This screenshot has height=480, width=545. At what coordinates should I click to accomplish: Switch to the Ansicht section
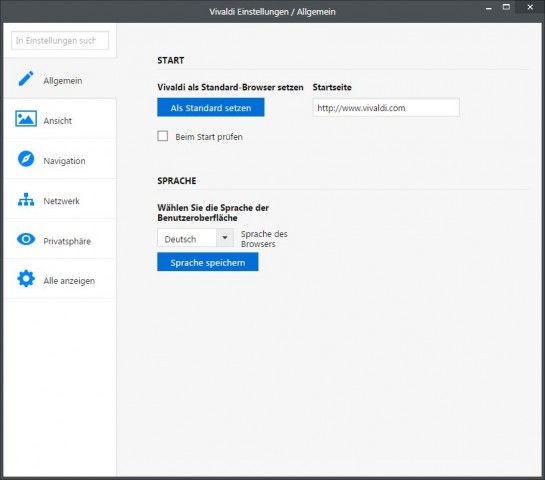(x=60, y=119)
